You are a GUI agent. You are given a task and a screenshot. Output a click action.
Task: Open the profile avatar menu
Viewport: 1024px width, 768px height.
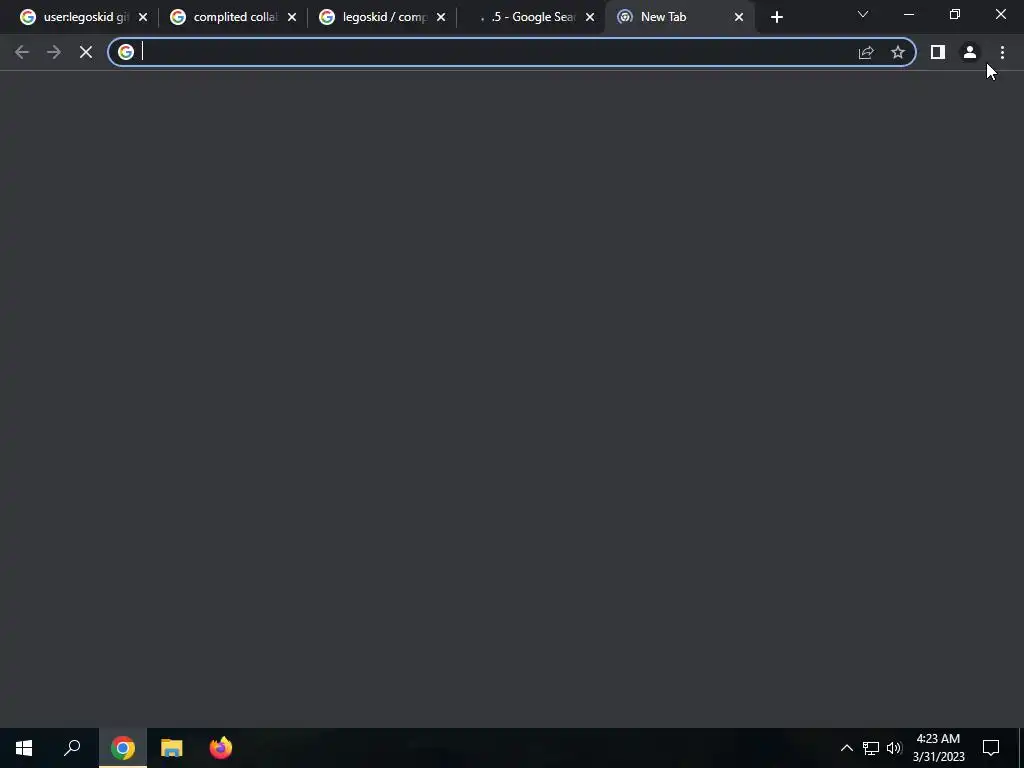(970, 52)
